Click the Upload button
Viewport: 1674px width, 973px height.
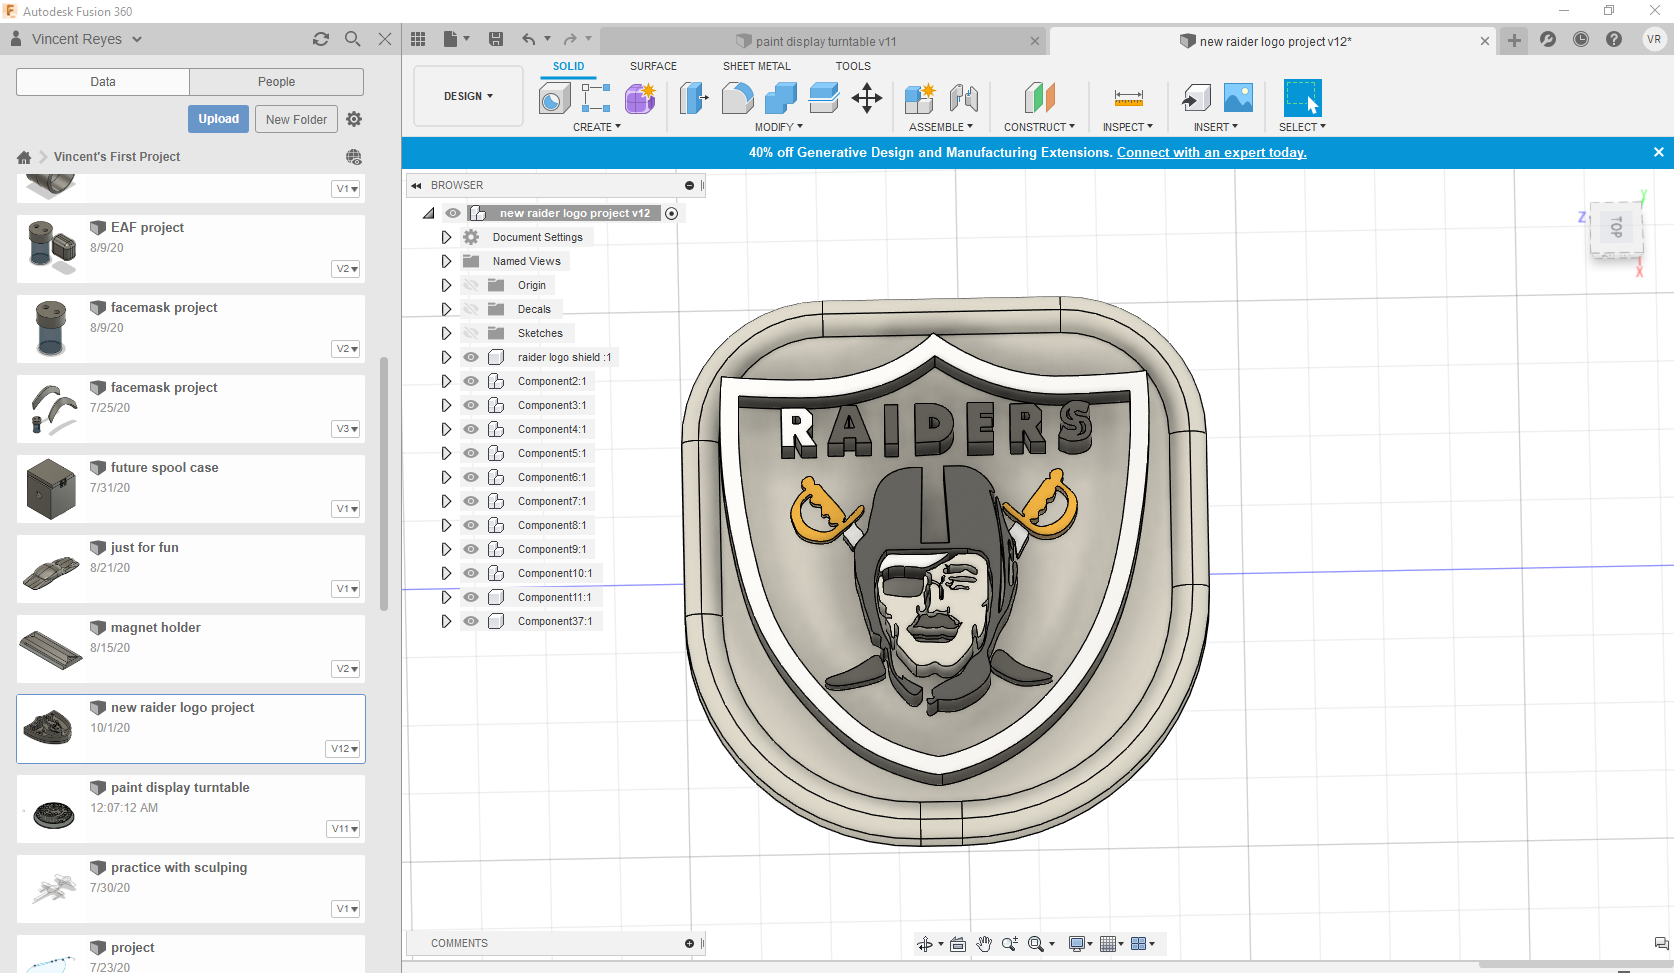(x=218, y=119)
